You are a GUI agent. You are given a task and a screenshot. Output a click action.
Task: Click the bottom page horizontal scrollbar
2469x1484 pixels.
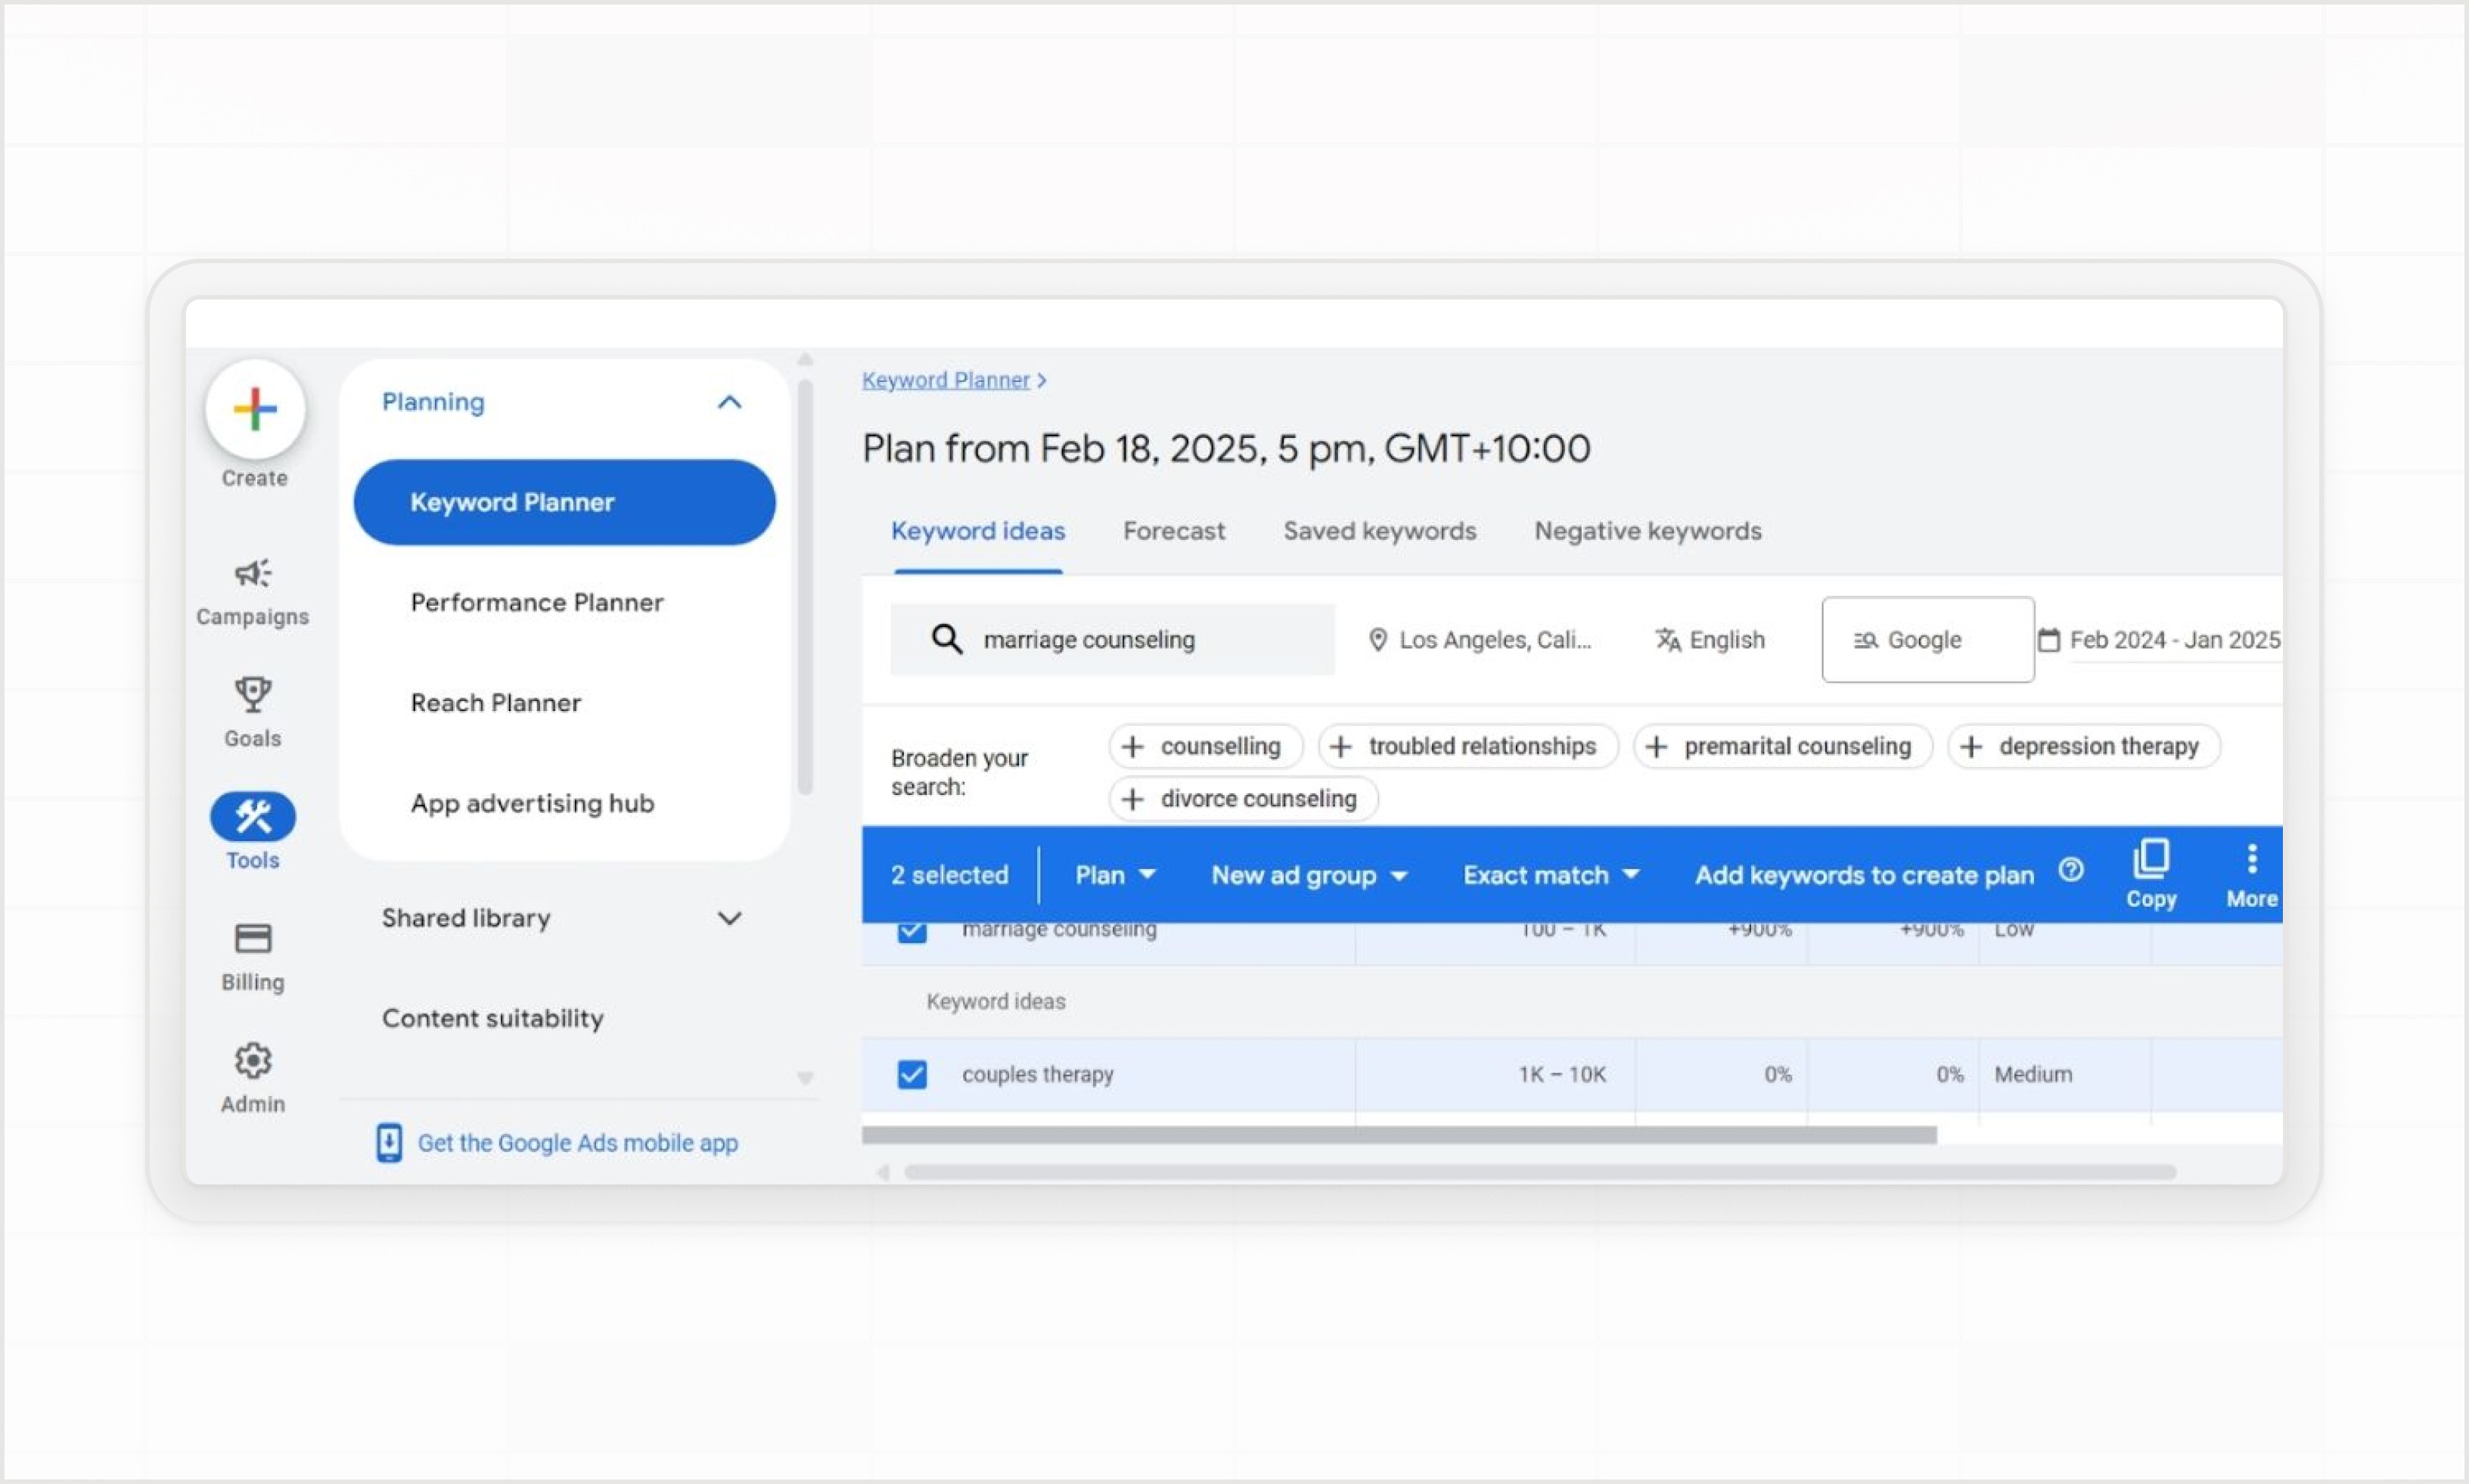tap(1540, 1172)
